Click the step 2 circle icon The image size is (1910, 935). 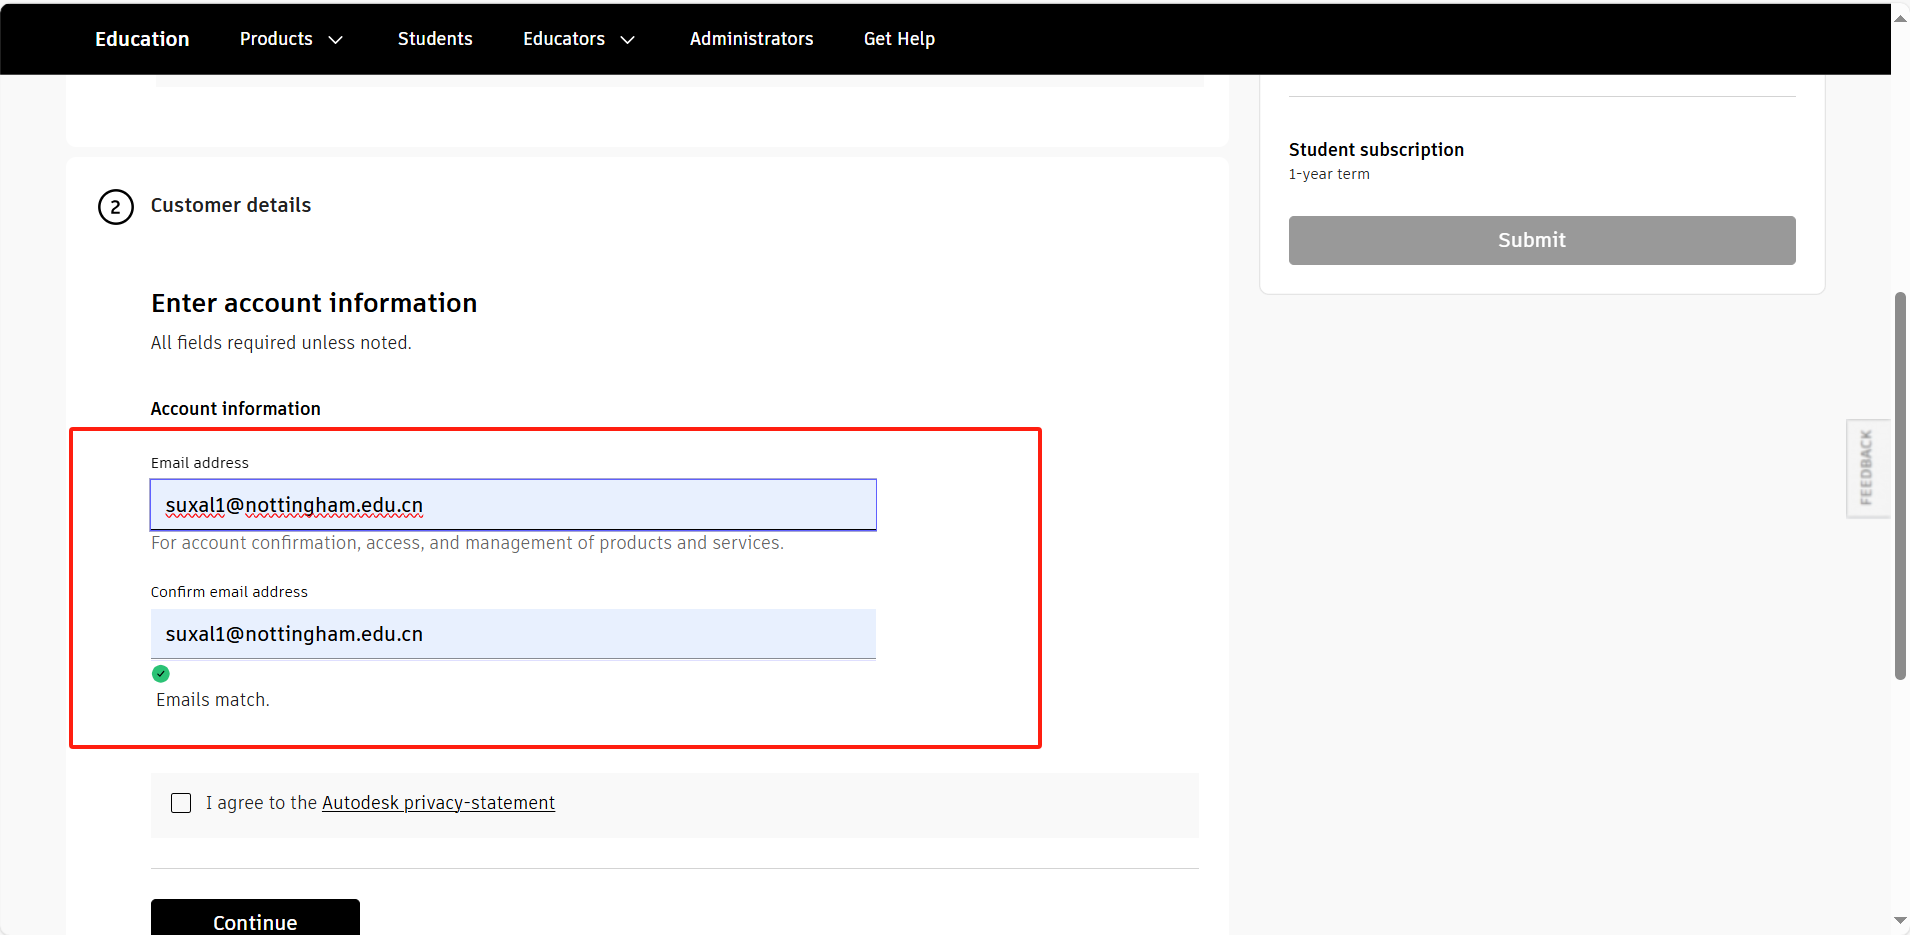tap(116, 207)
